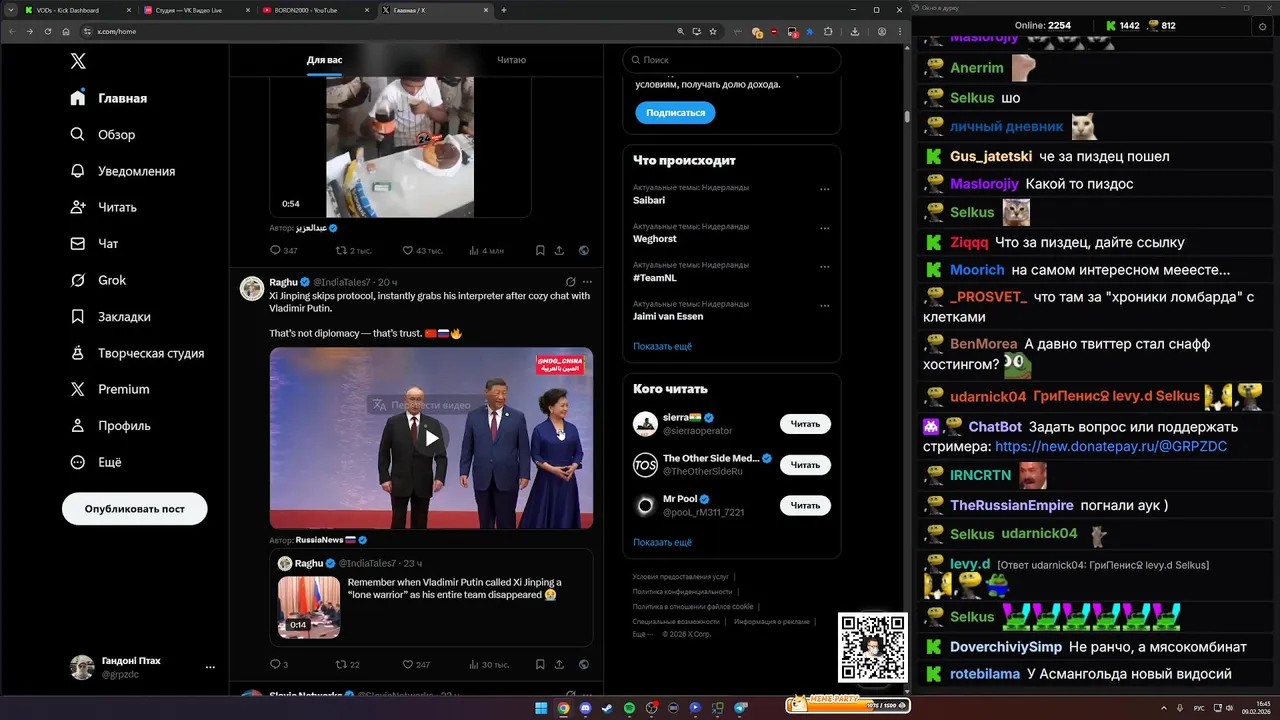Open account menu dots next to @grpzdc
Image resolution: width=1280 pixels, height=720 pixels.
click(x=210, y=667)
